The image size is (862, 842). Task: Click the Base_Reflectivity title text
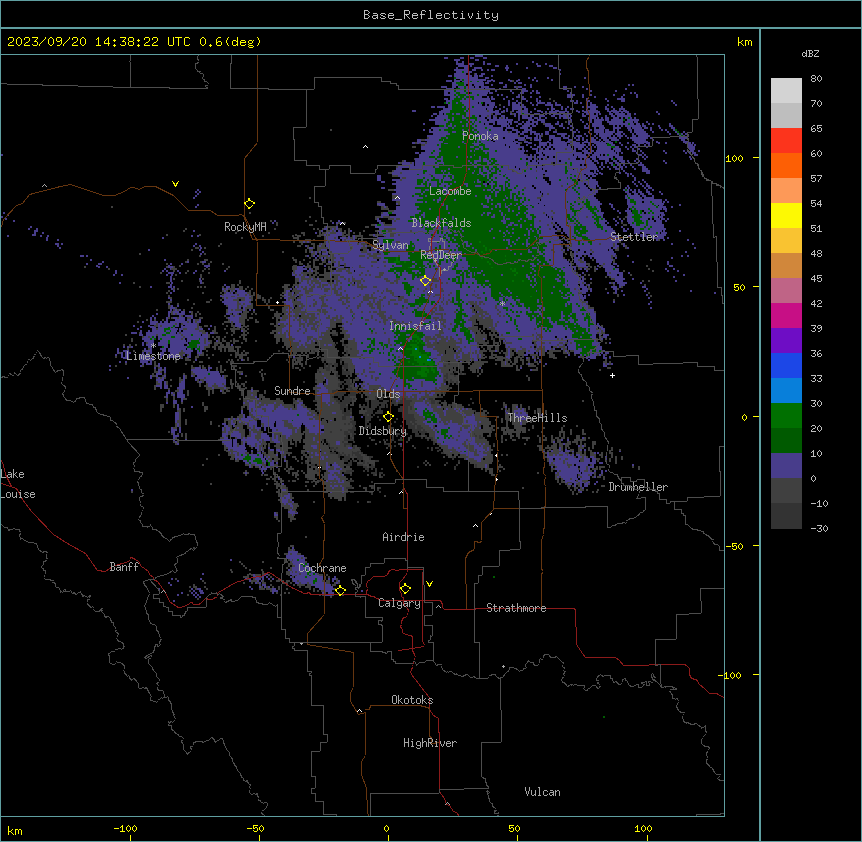pos(431,15)
